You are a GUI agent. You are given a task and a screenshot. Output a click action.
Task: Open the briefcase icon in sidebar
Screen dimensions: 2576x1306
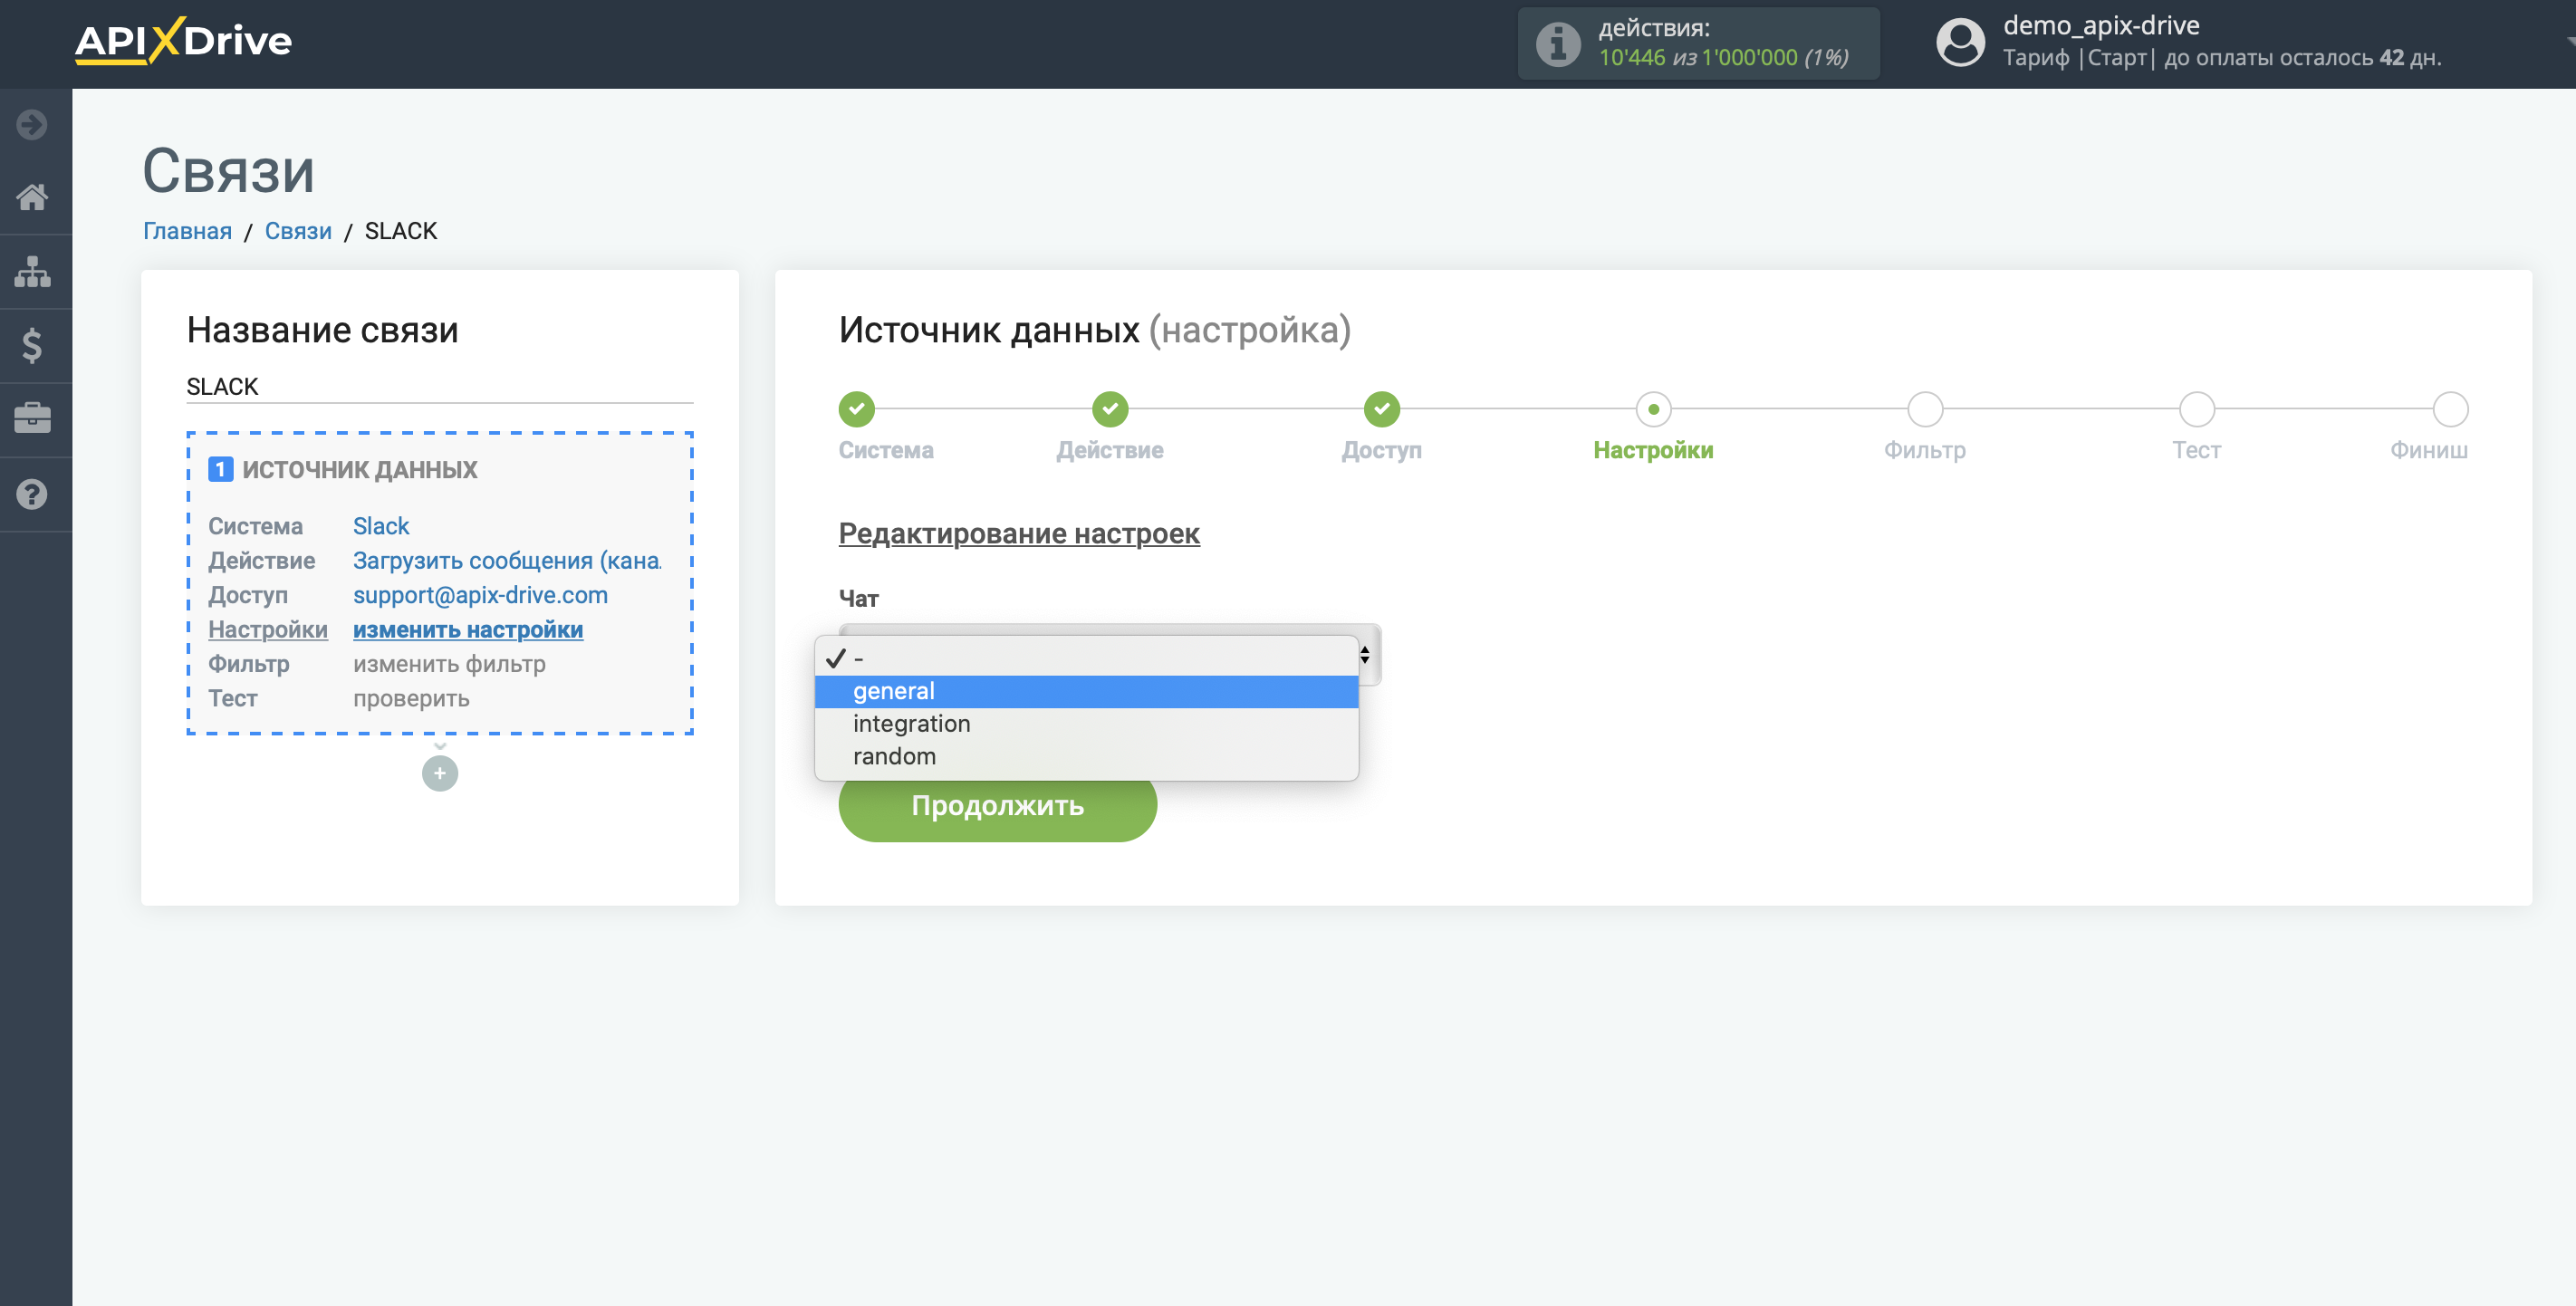[32, 419]
